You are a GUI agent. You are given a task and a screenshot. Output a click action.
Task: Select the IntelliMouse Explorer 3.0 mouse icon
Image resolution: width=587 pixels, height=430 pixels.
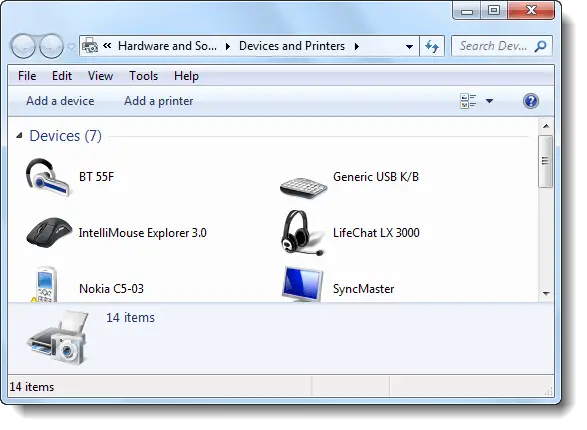point(49,232)
